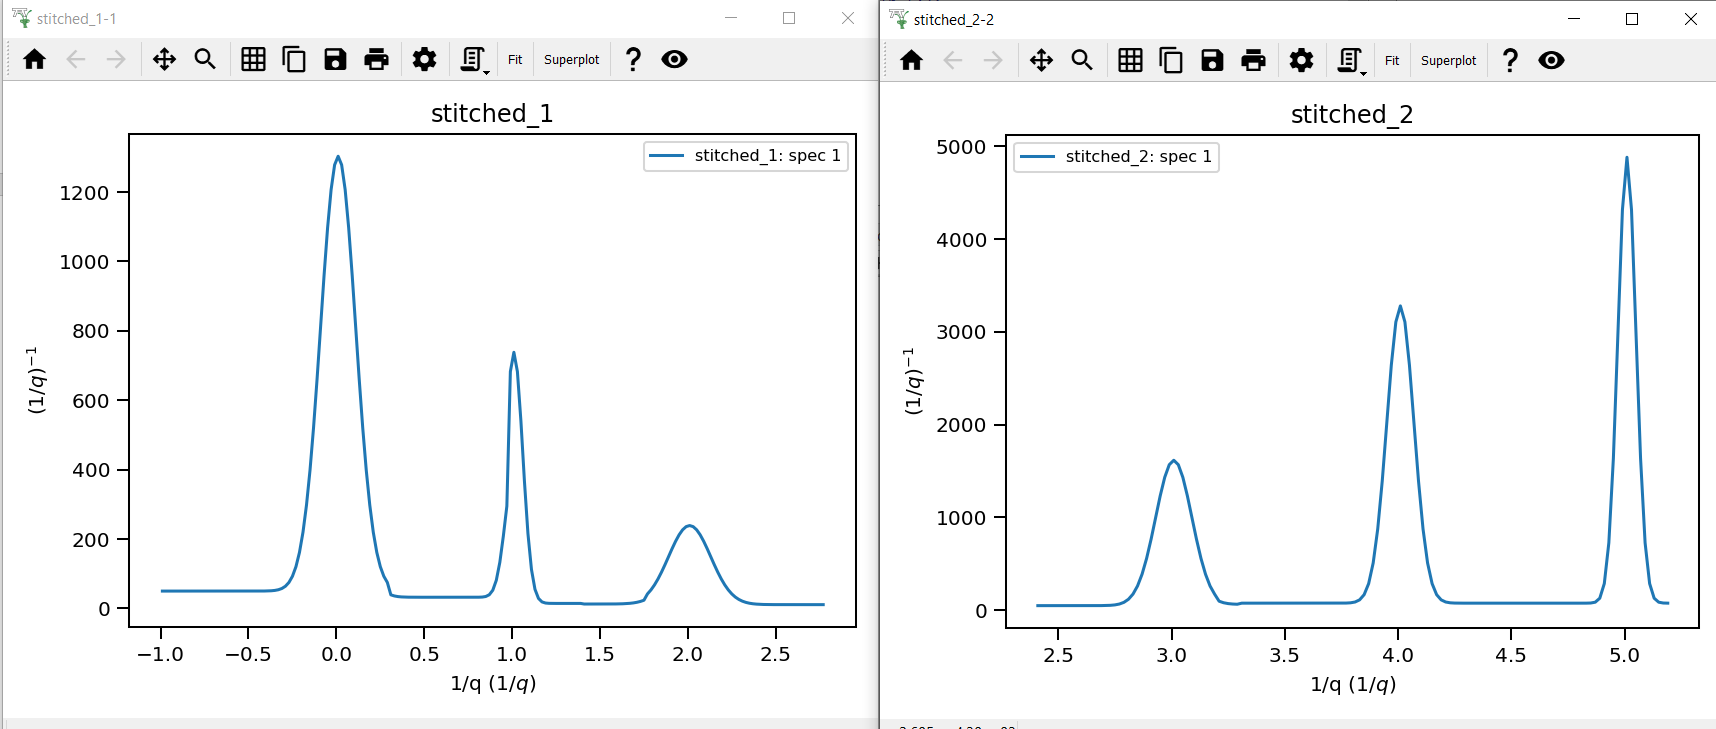Open figure options gear in stitched_1

coord(424,60)
